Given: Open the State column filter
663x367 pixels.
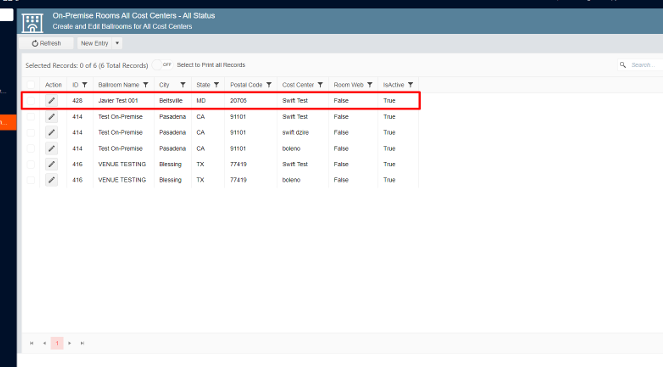Looking at the screenshot, I should [x=216, y=85].
